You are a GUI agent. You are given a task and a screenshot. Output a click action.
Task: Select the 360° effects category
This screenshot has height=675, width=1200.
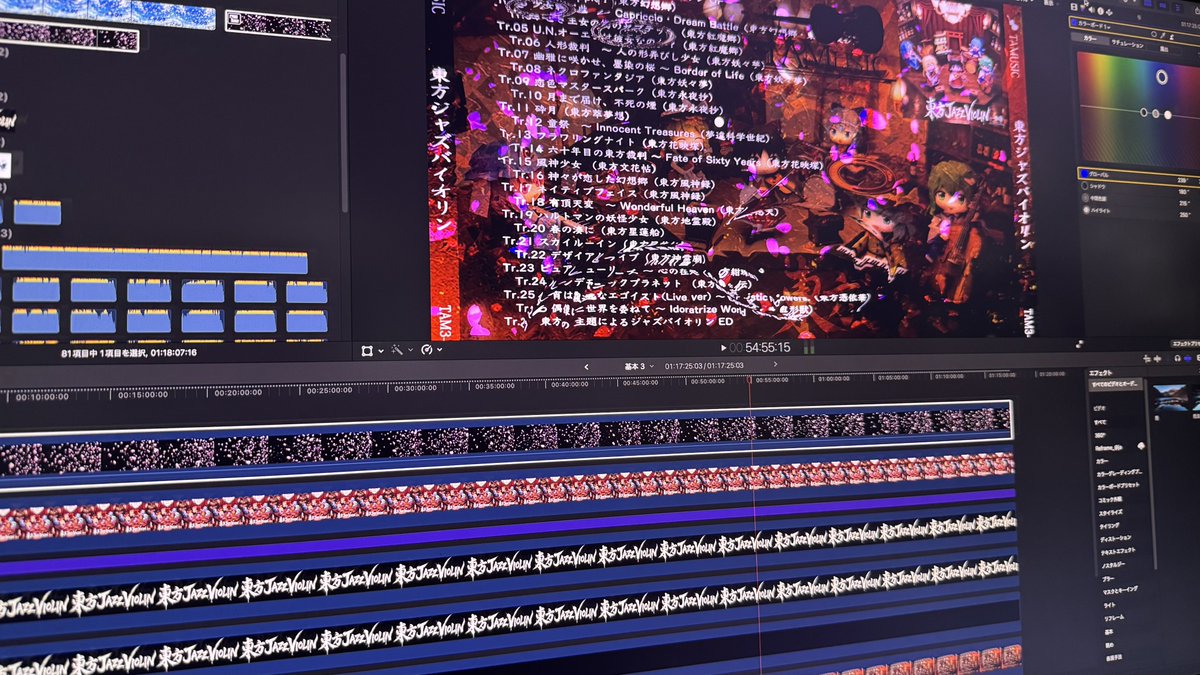(1099, 435)
